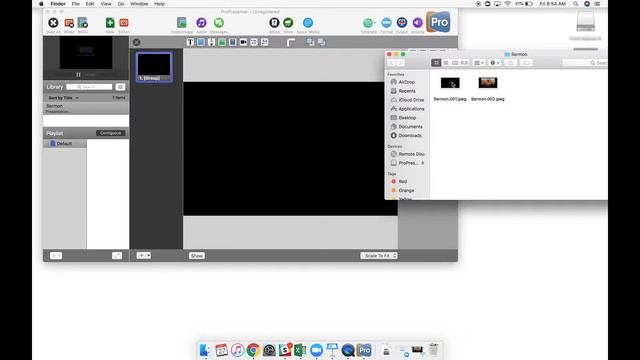Open the green Messages icon
This screenshot has width=640, height=360.
219,23
